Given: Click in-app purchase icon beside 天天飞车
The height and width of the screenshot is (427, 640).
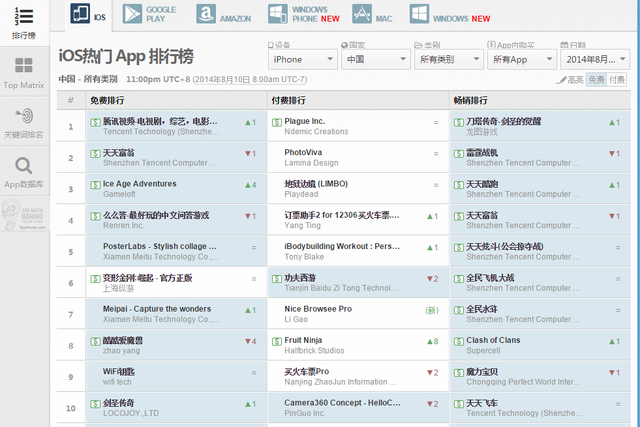Looking at the screenshot, I should [459, 404].
